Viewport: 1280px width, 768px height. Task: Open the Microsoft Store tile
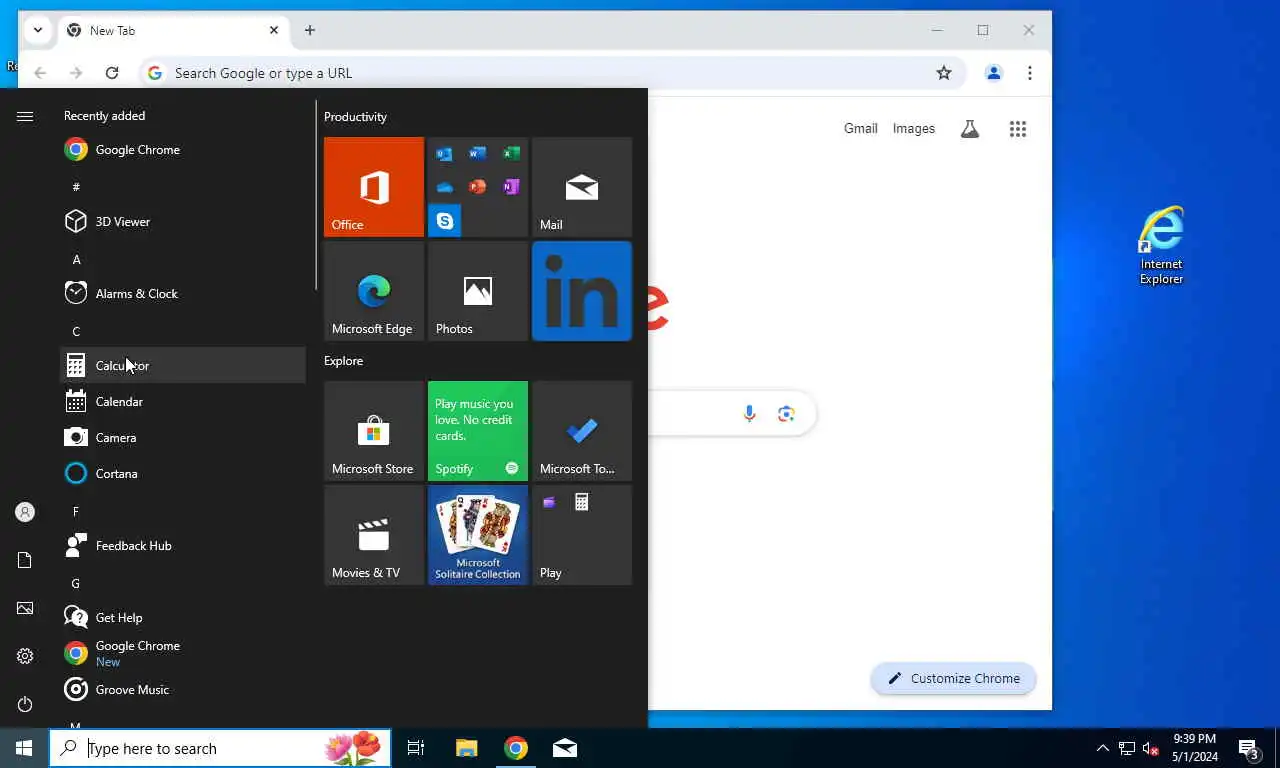pyautogui.click(x=374, y=431)
